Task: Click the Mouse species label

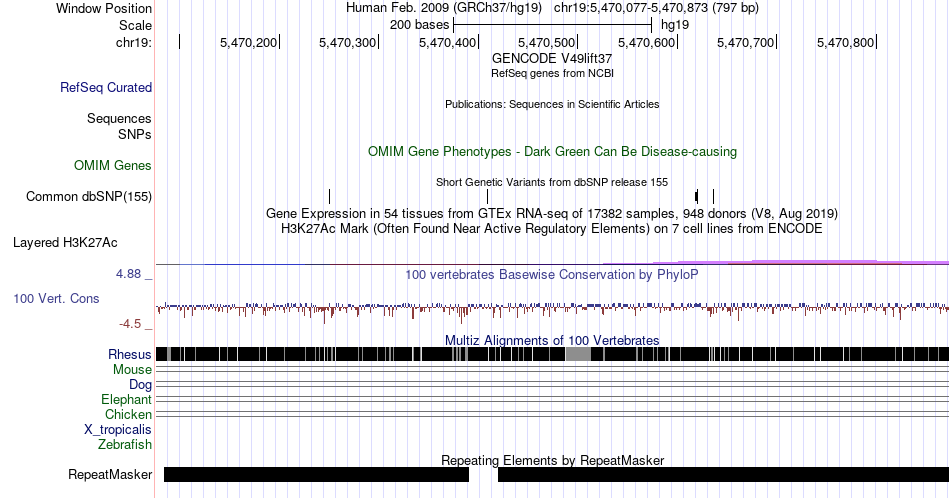Action: [x=132, y=370]
